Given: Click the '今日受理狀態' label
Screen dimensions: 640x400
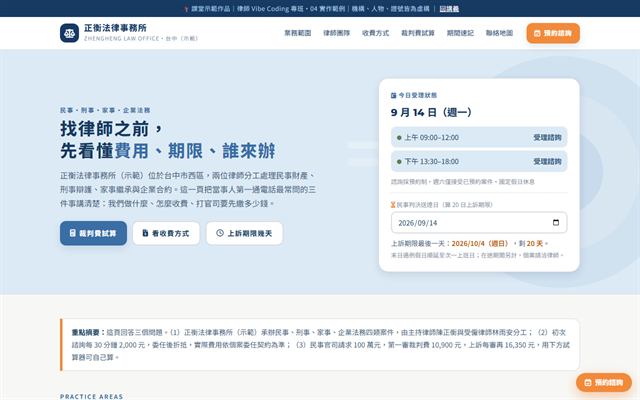Looking at the screenshot, I should [418, 96].
